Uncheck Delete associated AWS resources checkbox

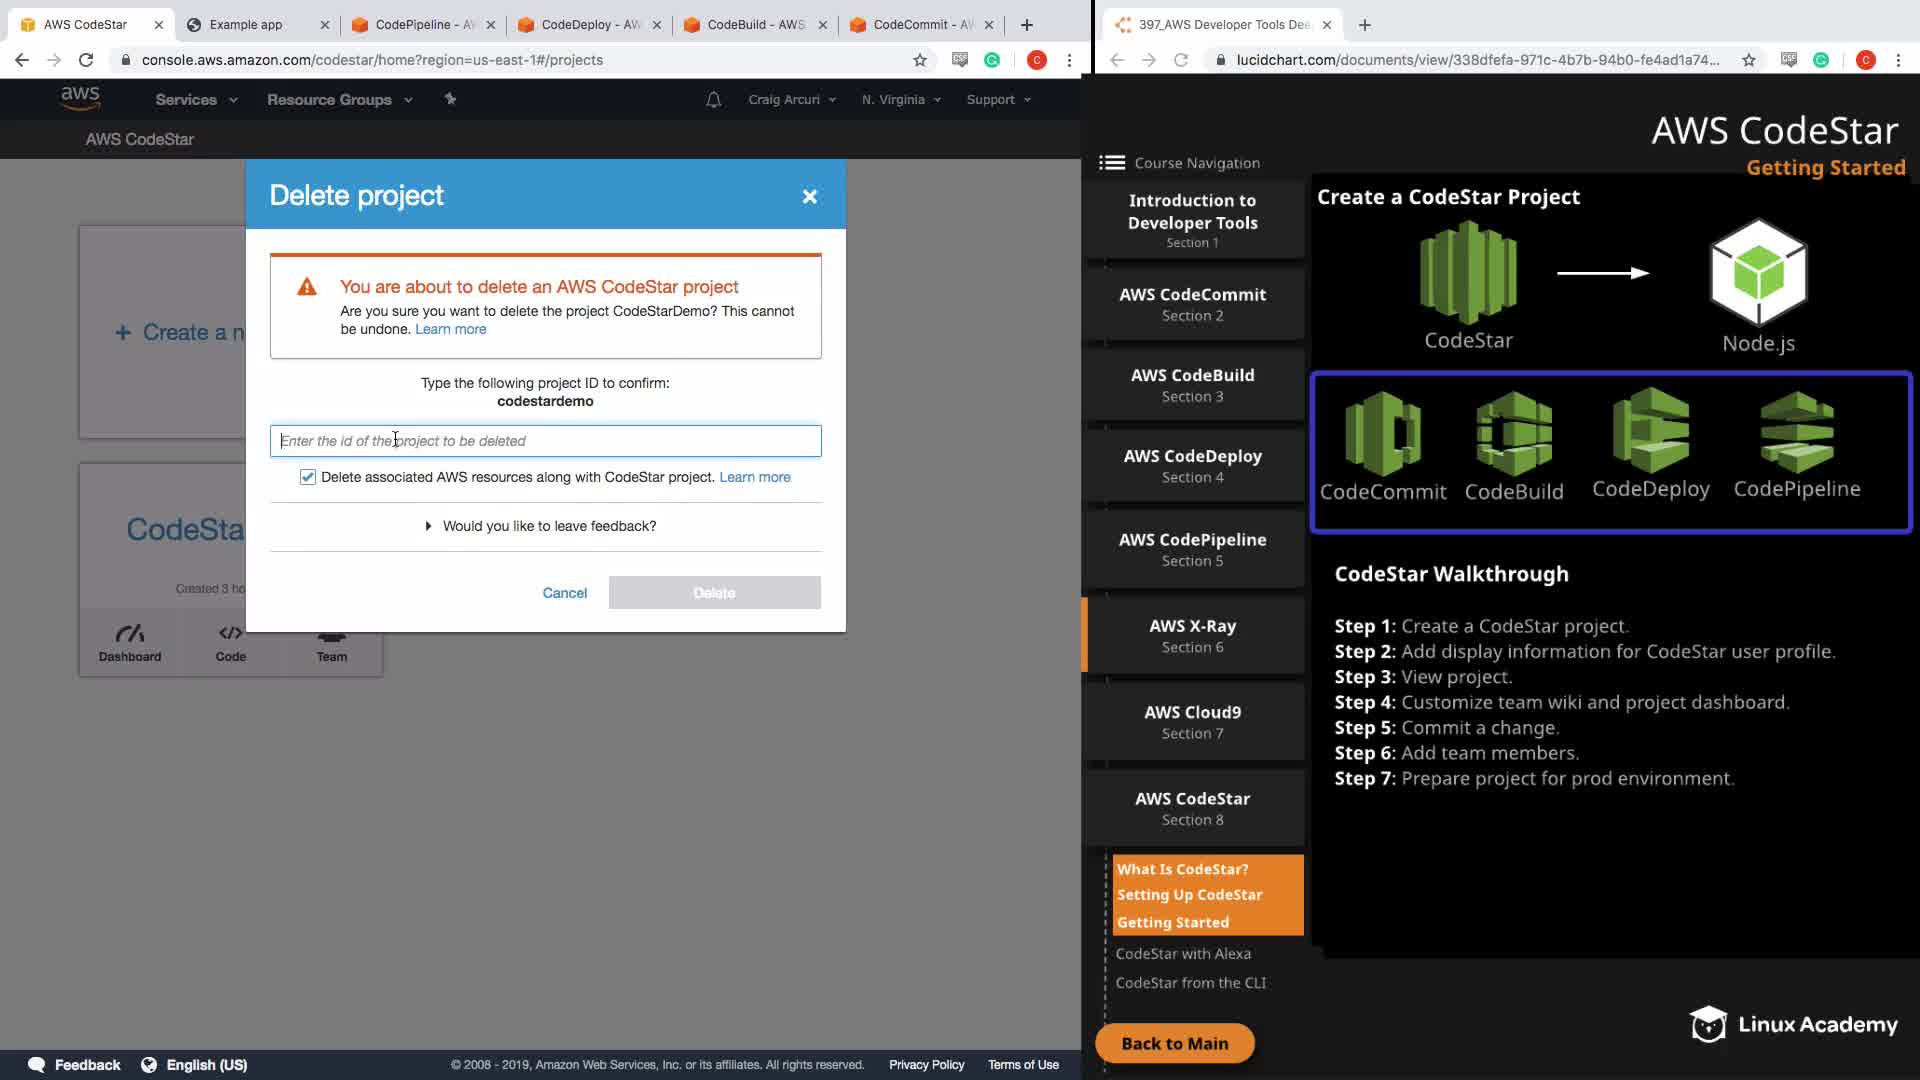[308, 477]
